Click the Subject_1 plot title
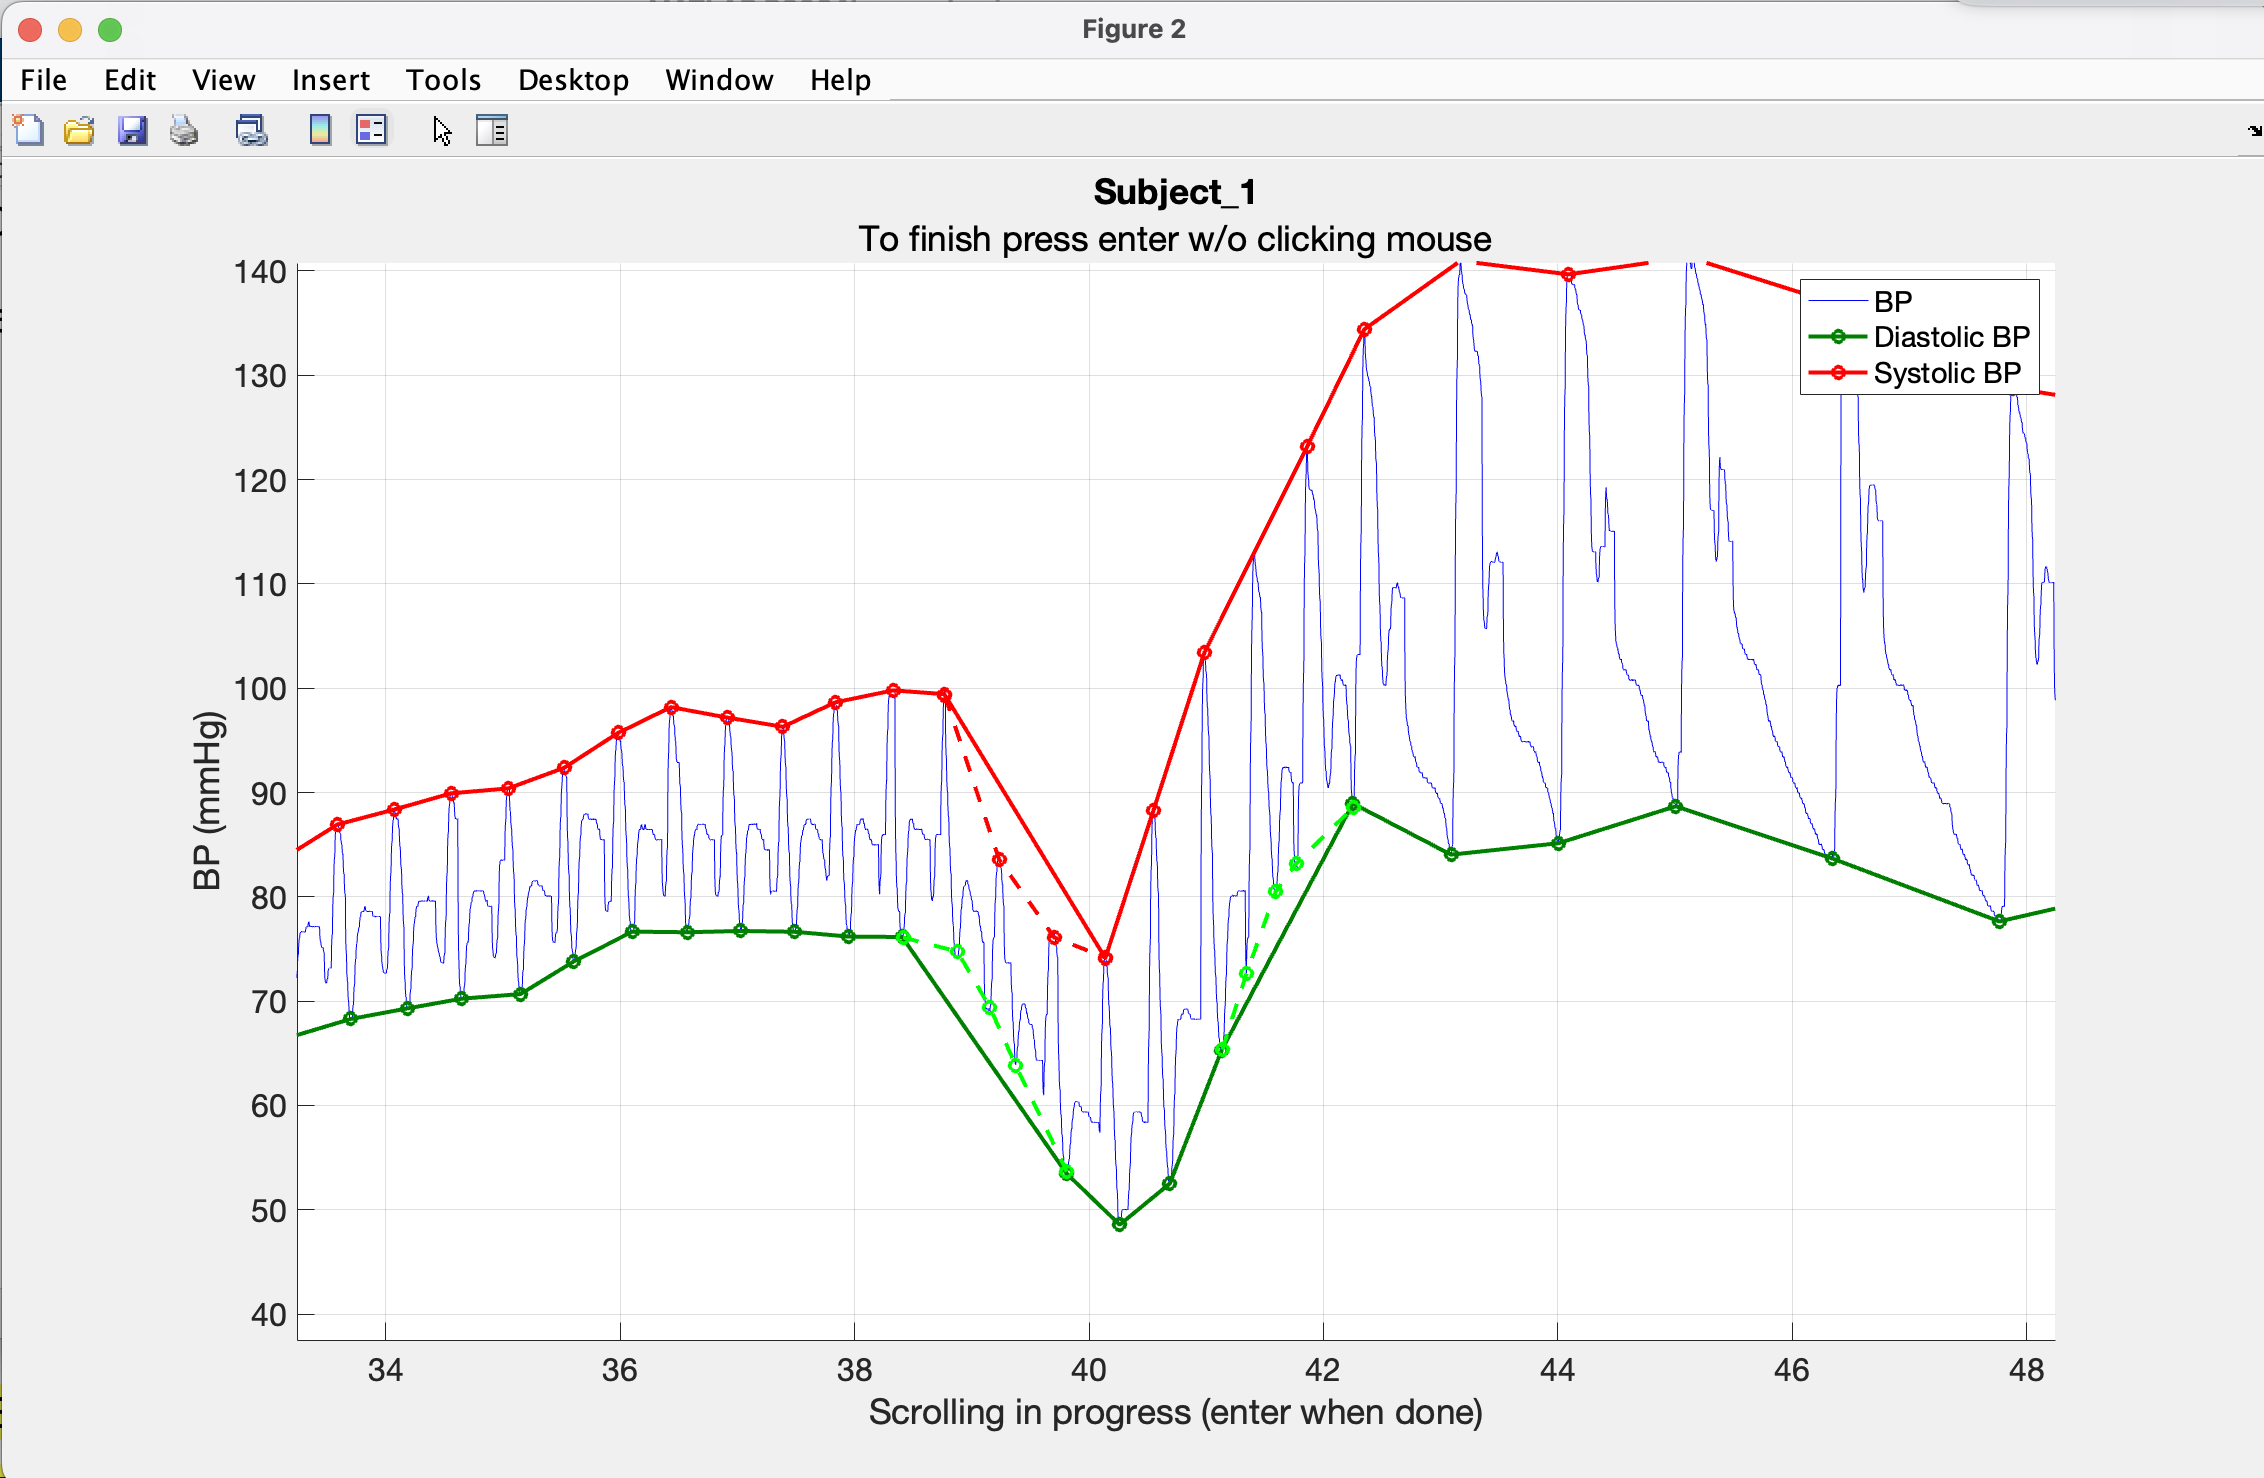The image size is (2264, 1478). [x=1174, y=191]
